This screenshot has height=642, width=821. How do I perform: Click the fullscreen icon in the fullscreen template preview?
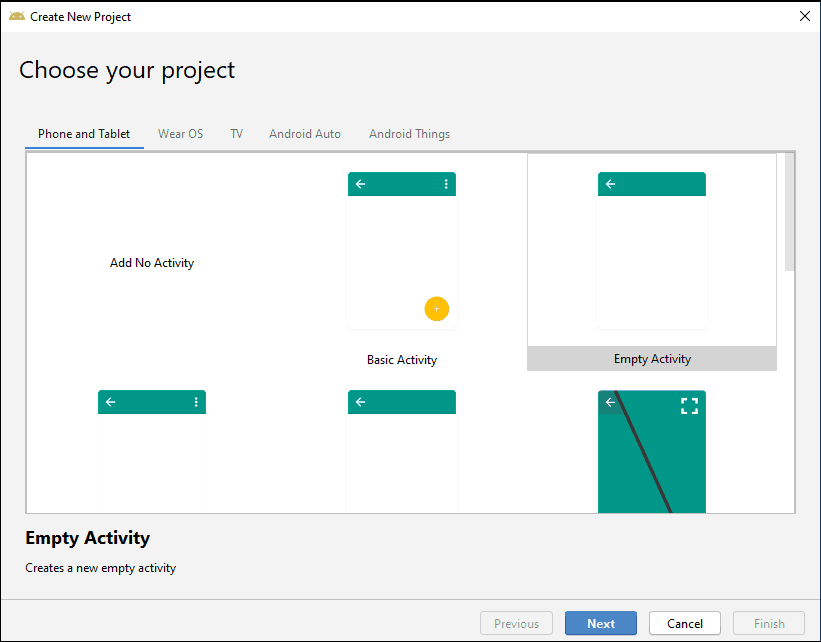(690, 406)
